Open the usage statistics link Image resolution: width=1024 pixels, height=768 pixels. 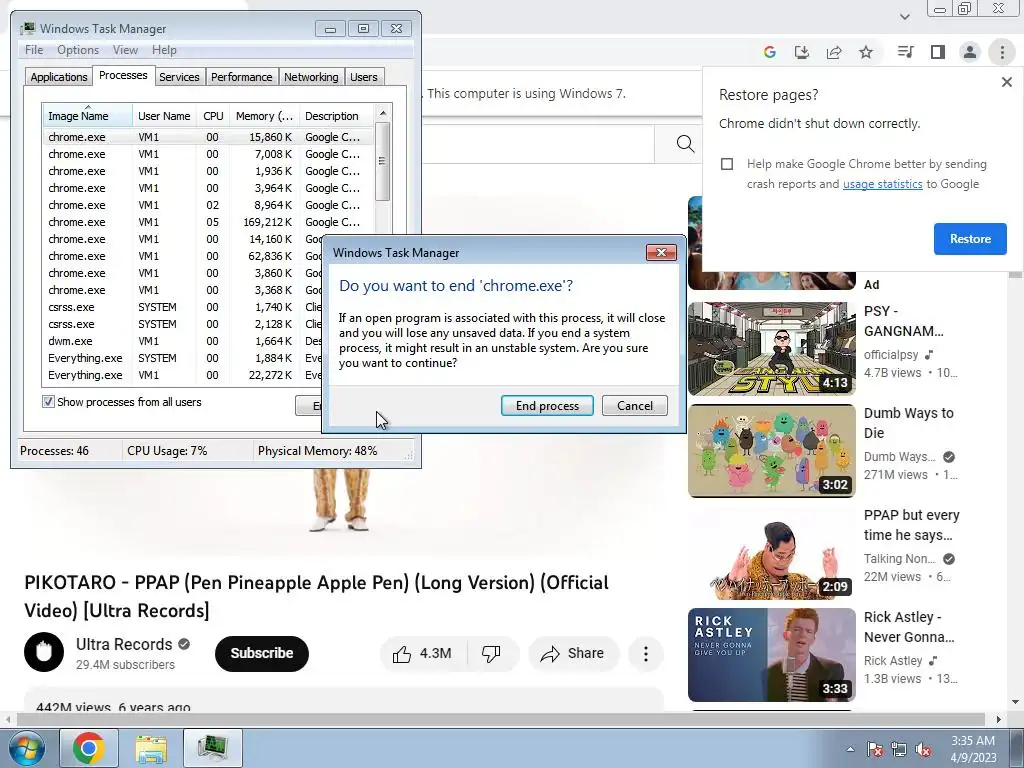point(882,184)
